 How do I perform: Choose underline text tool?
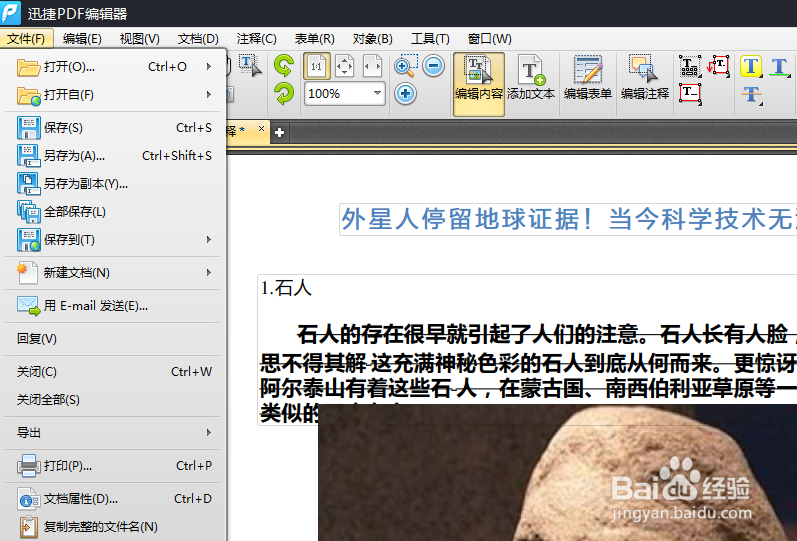pyautogui.click(x=780, y=66)
